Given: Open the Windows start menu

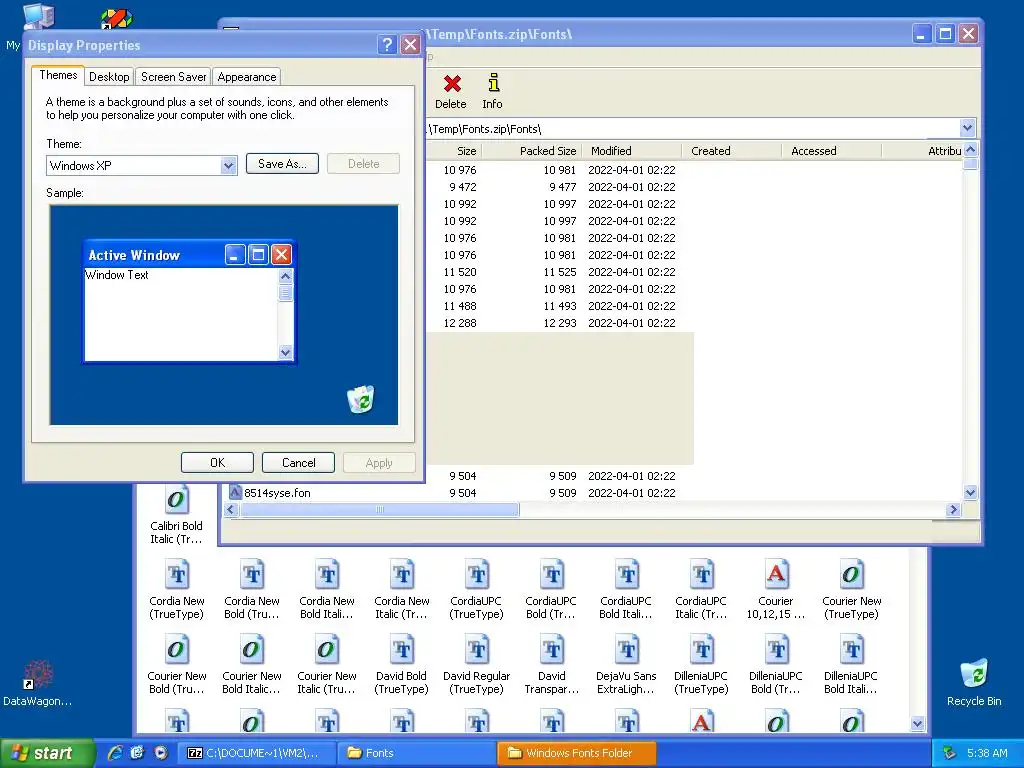Looking at the screenshot, I should (46, 753).
